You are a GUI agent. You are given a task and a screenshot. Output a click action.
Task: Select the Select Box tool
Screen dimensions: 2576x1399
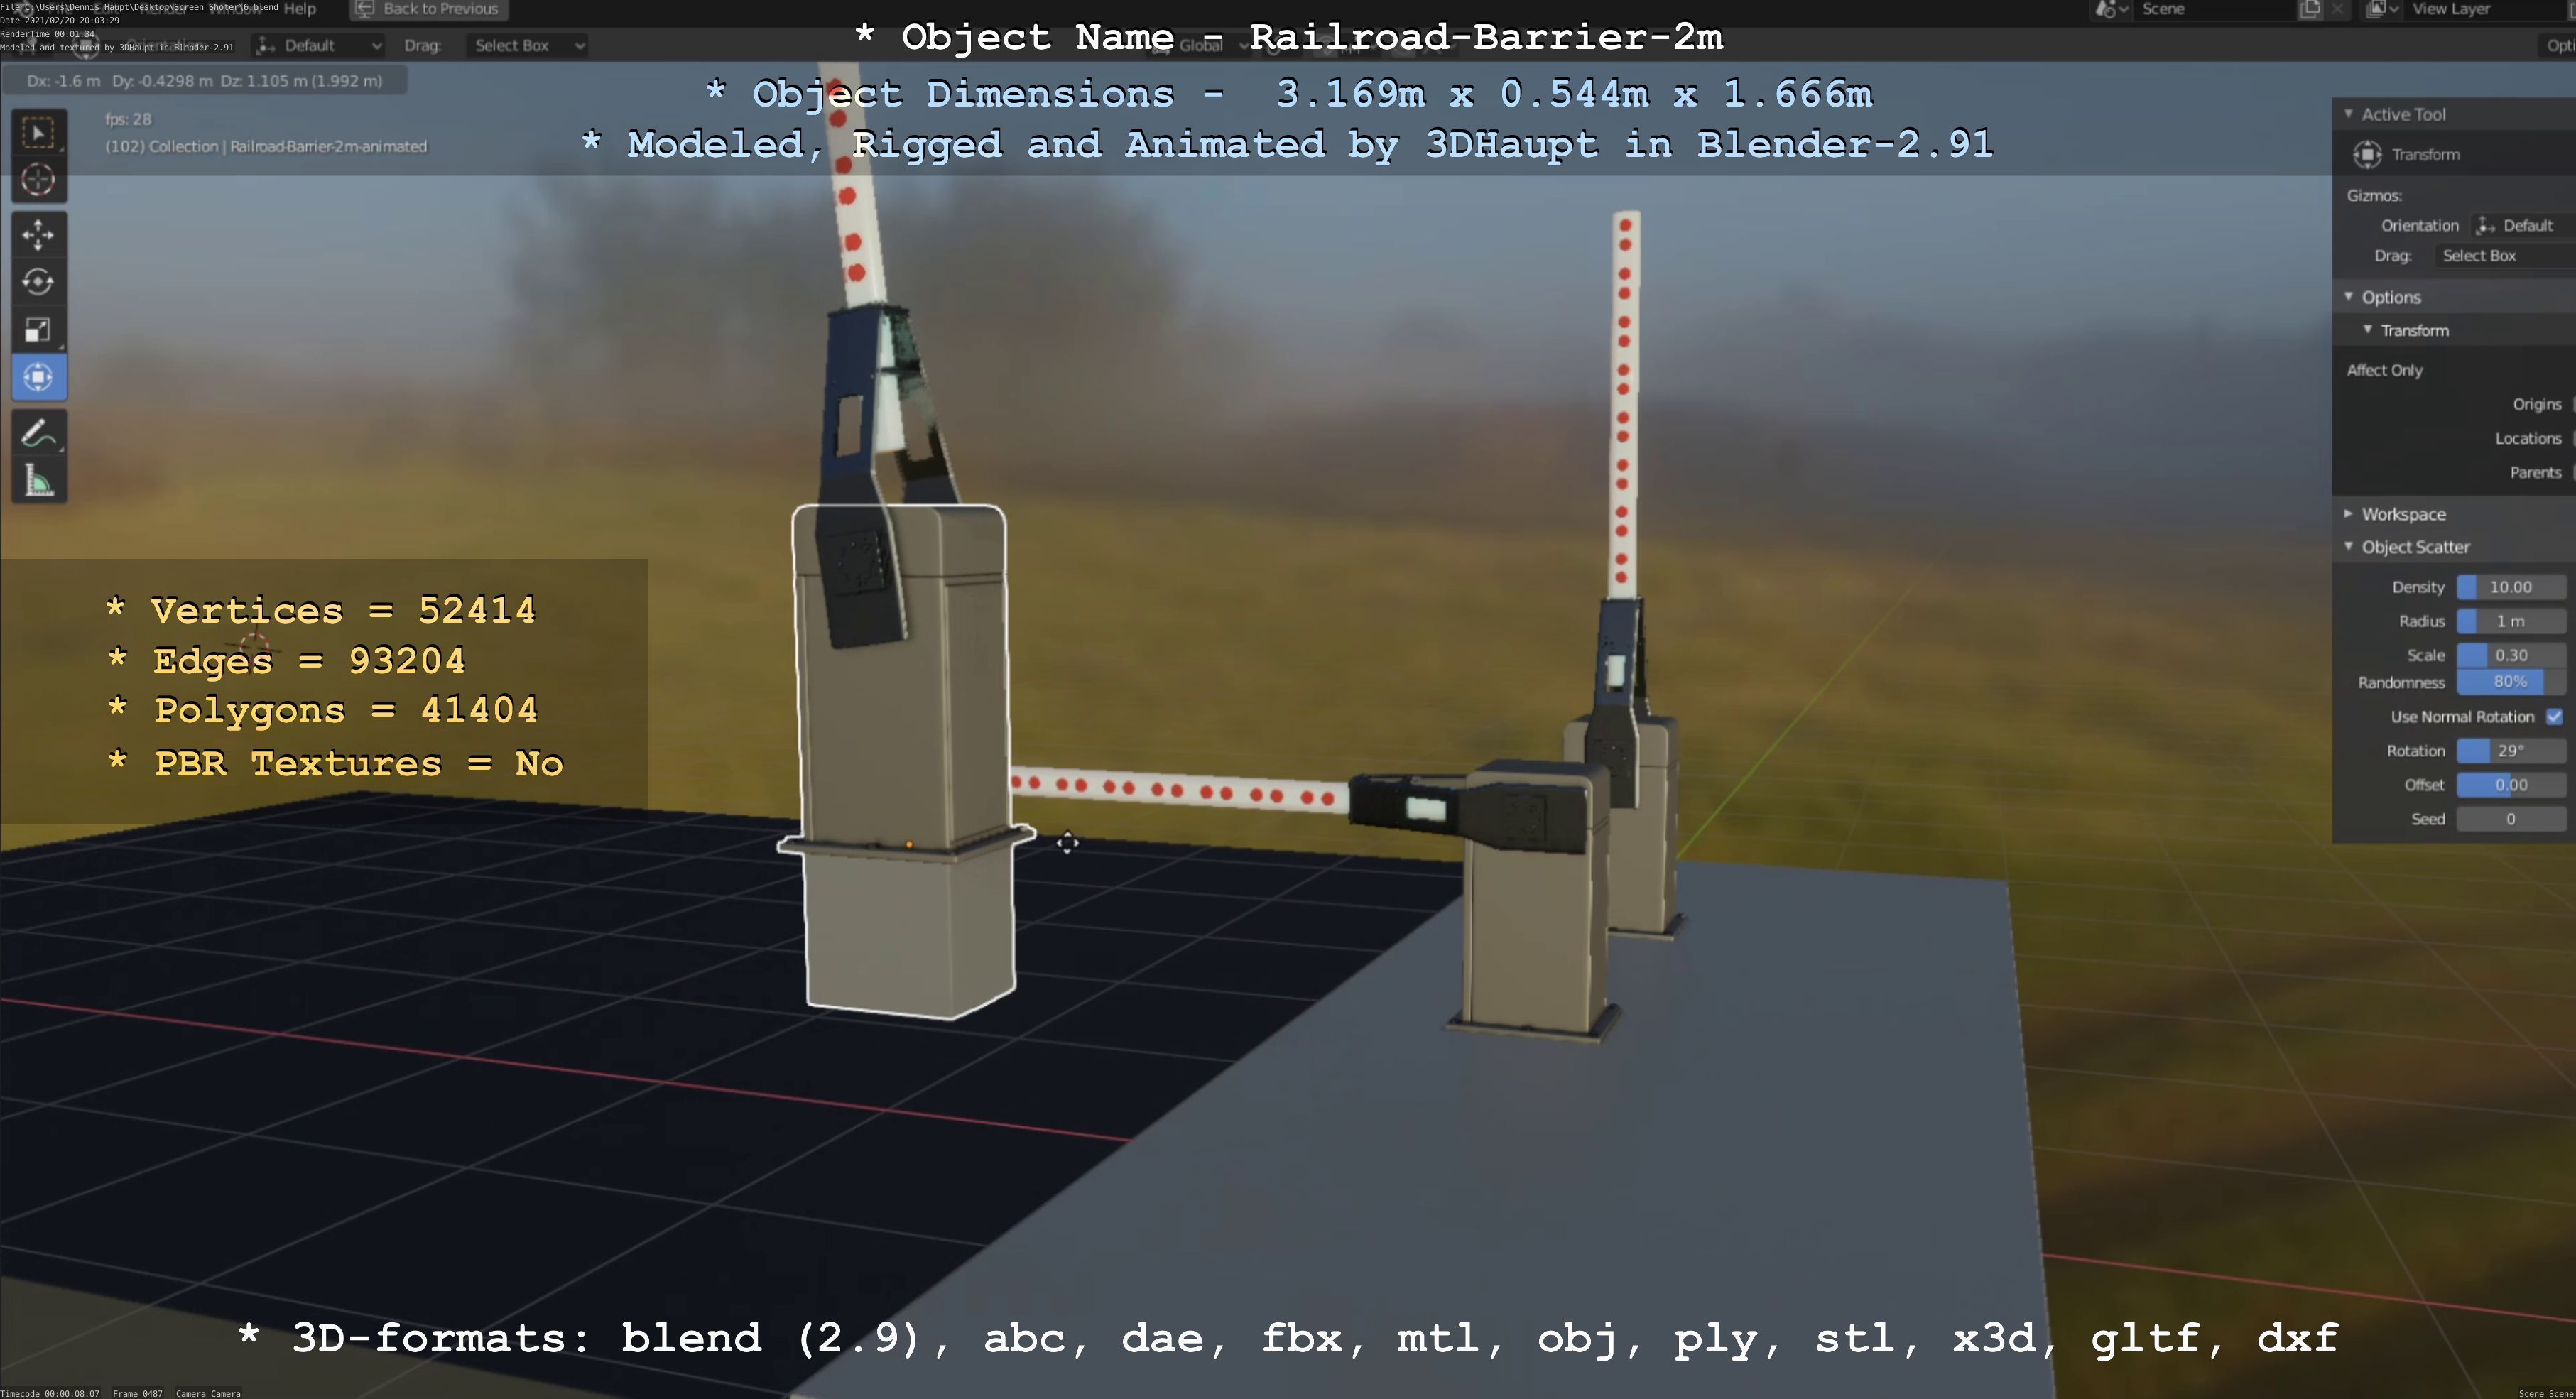pyautogui.click(x=38, y=133)
